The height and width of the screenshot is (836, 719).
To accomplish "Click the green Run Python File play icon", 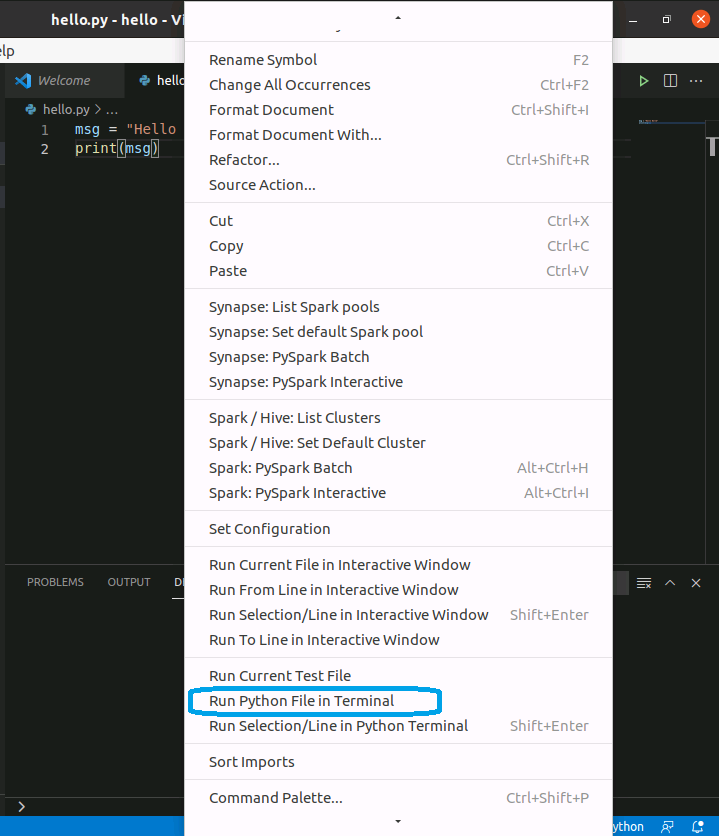I will click(644, 81).
